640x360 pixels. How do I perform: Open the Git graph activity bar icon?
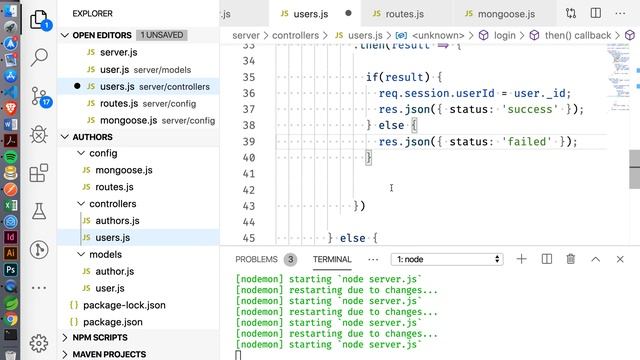(39, 249)
